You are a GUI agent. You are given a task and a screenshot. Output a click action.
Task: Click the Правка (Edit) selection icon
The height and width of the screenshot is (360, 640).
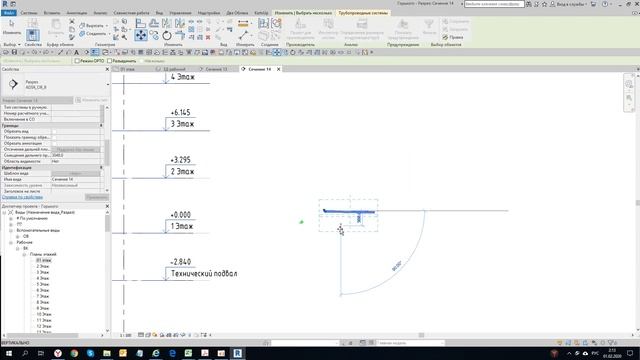(453, 37)
